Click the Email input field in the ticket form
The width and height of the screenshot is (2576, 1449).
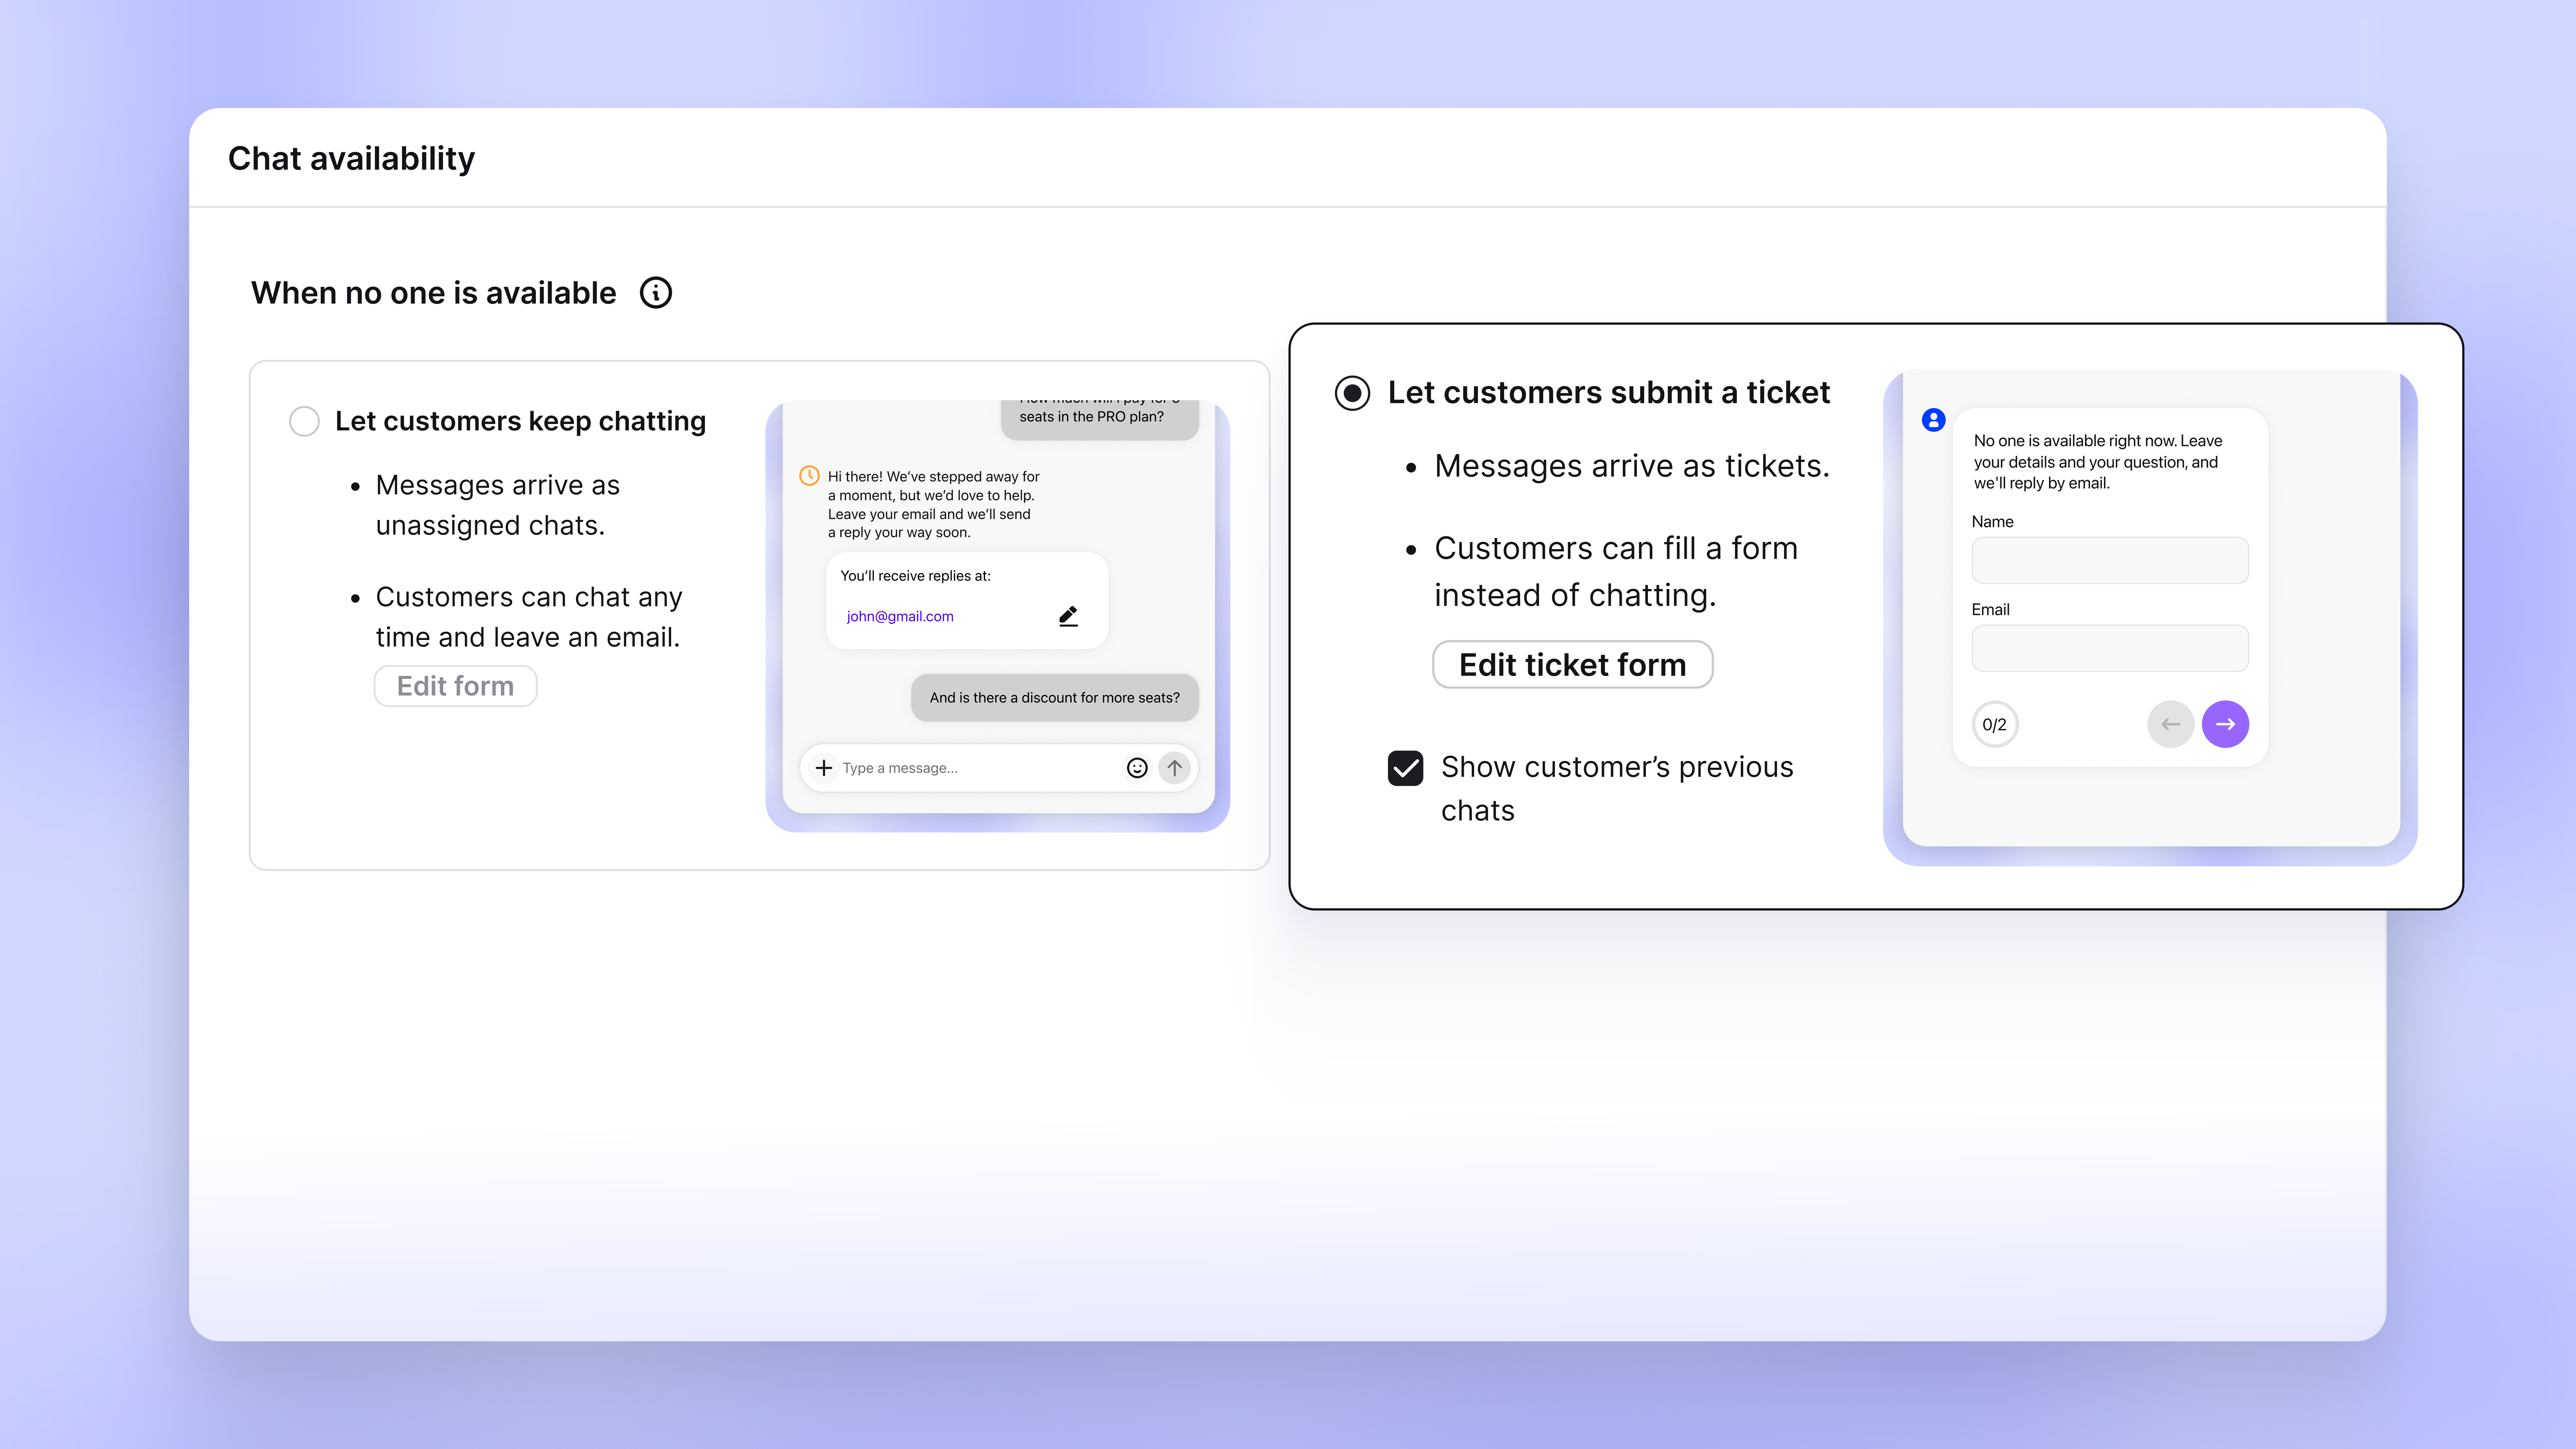pyautogui.click(x=2110, y=648)
